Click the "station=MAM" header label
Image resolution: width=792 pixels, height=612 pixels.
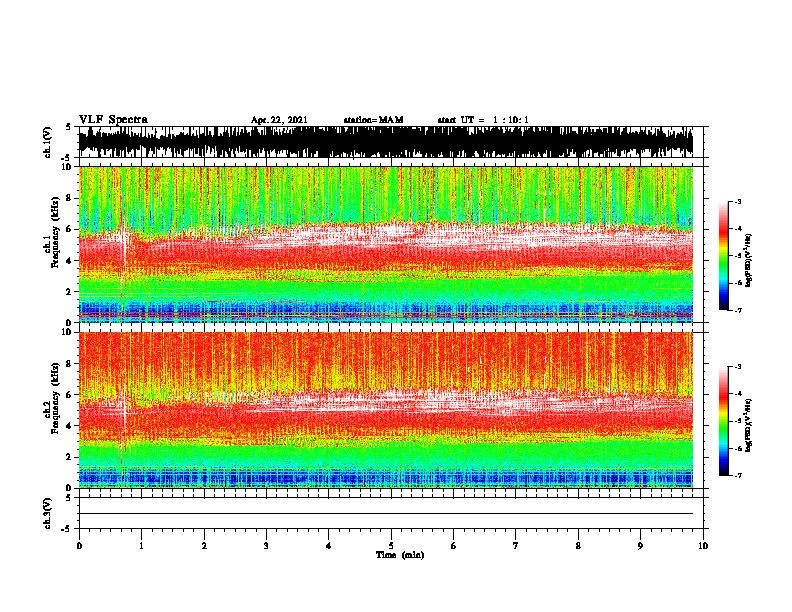[373, 120]
